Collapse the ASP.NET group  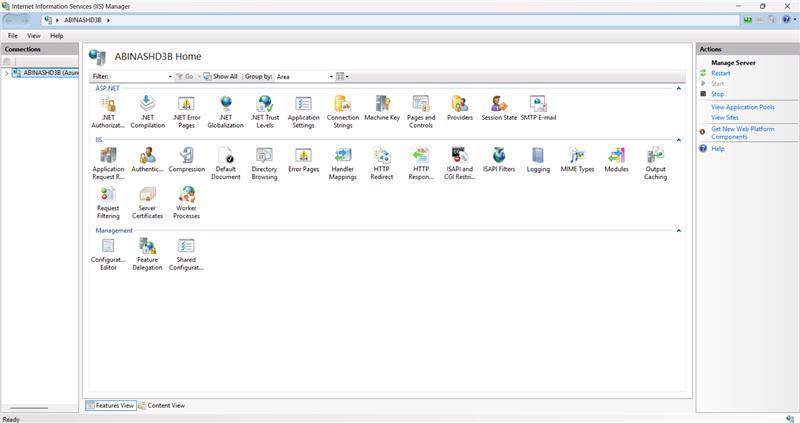[679, 88]
